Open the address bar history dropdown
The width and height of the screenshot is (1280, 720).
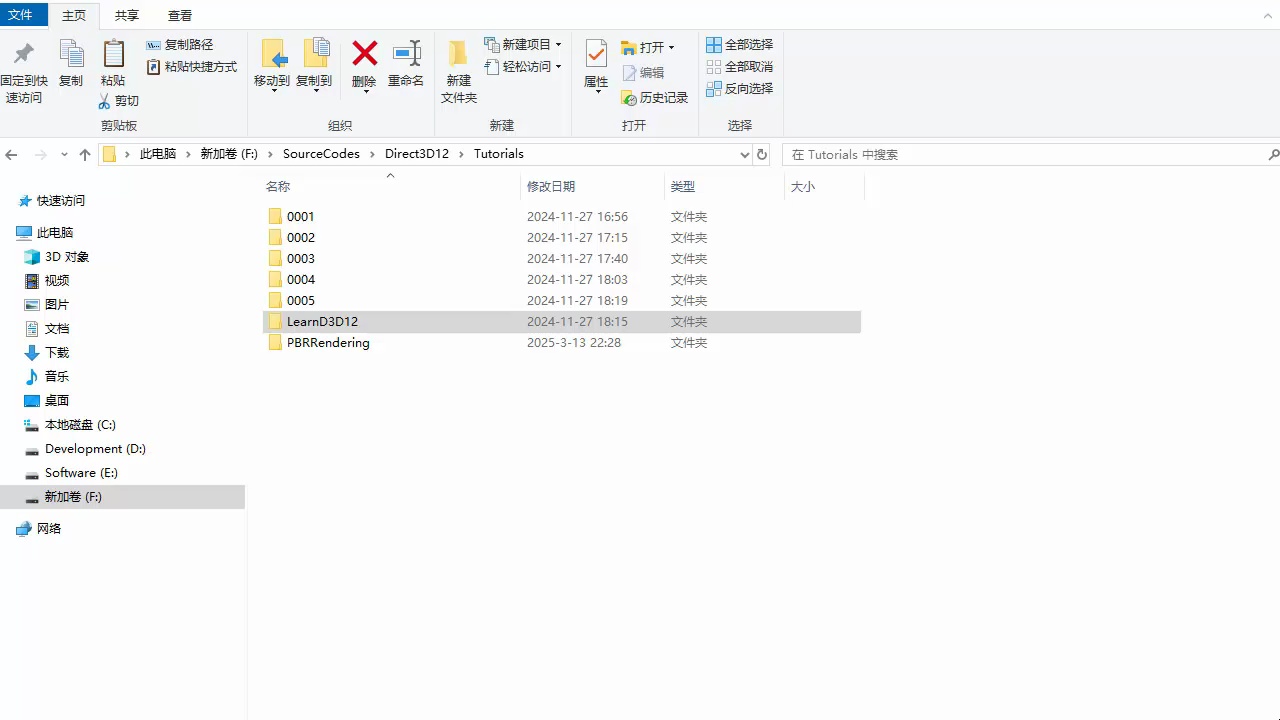coord(743,154)
